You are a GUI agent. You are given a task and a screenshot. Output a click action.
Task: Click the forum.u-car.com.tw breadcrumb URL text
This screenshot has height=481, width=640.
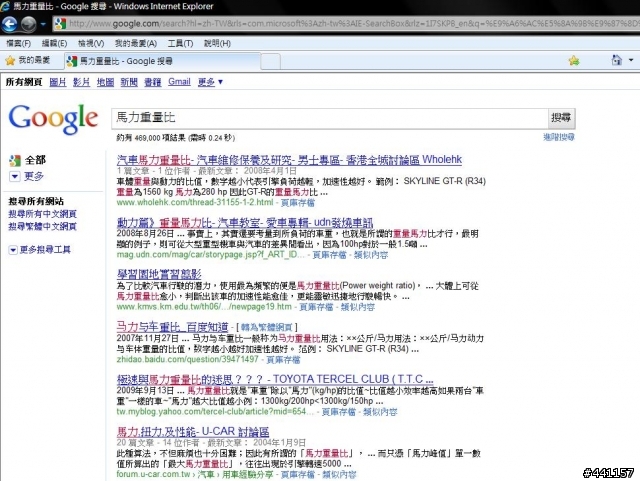[195, 474]
